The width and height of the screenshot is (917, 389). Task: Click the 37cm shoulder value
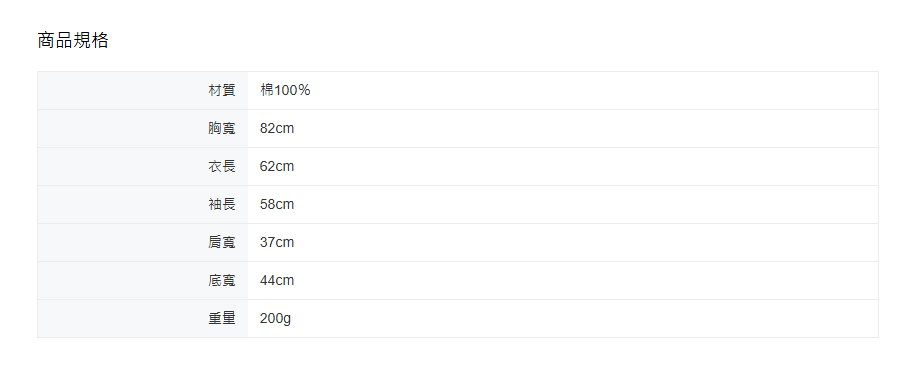(277, 243)
